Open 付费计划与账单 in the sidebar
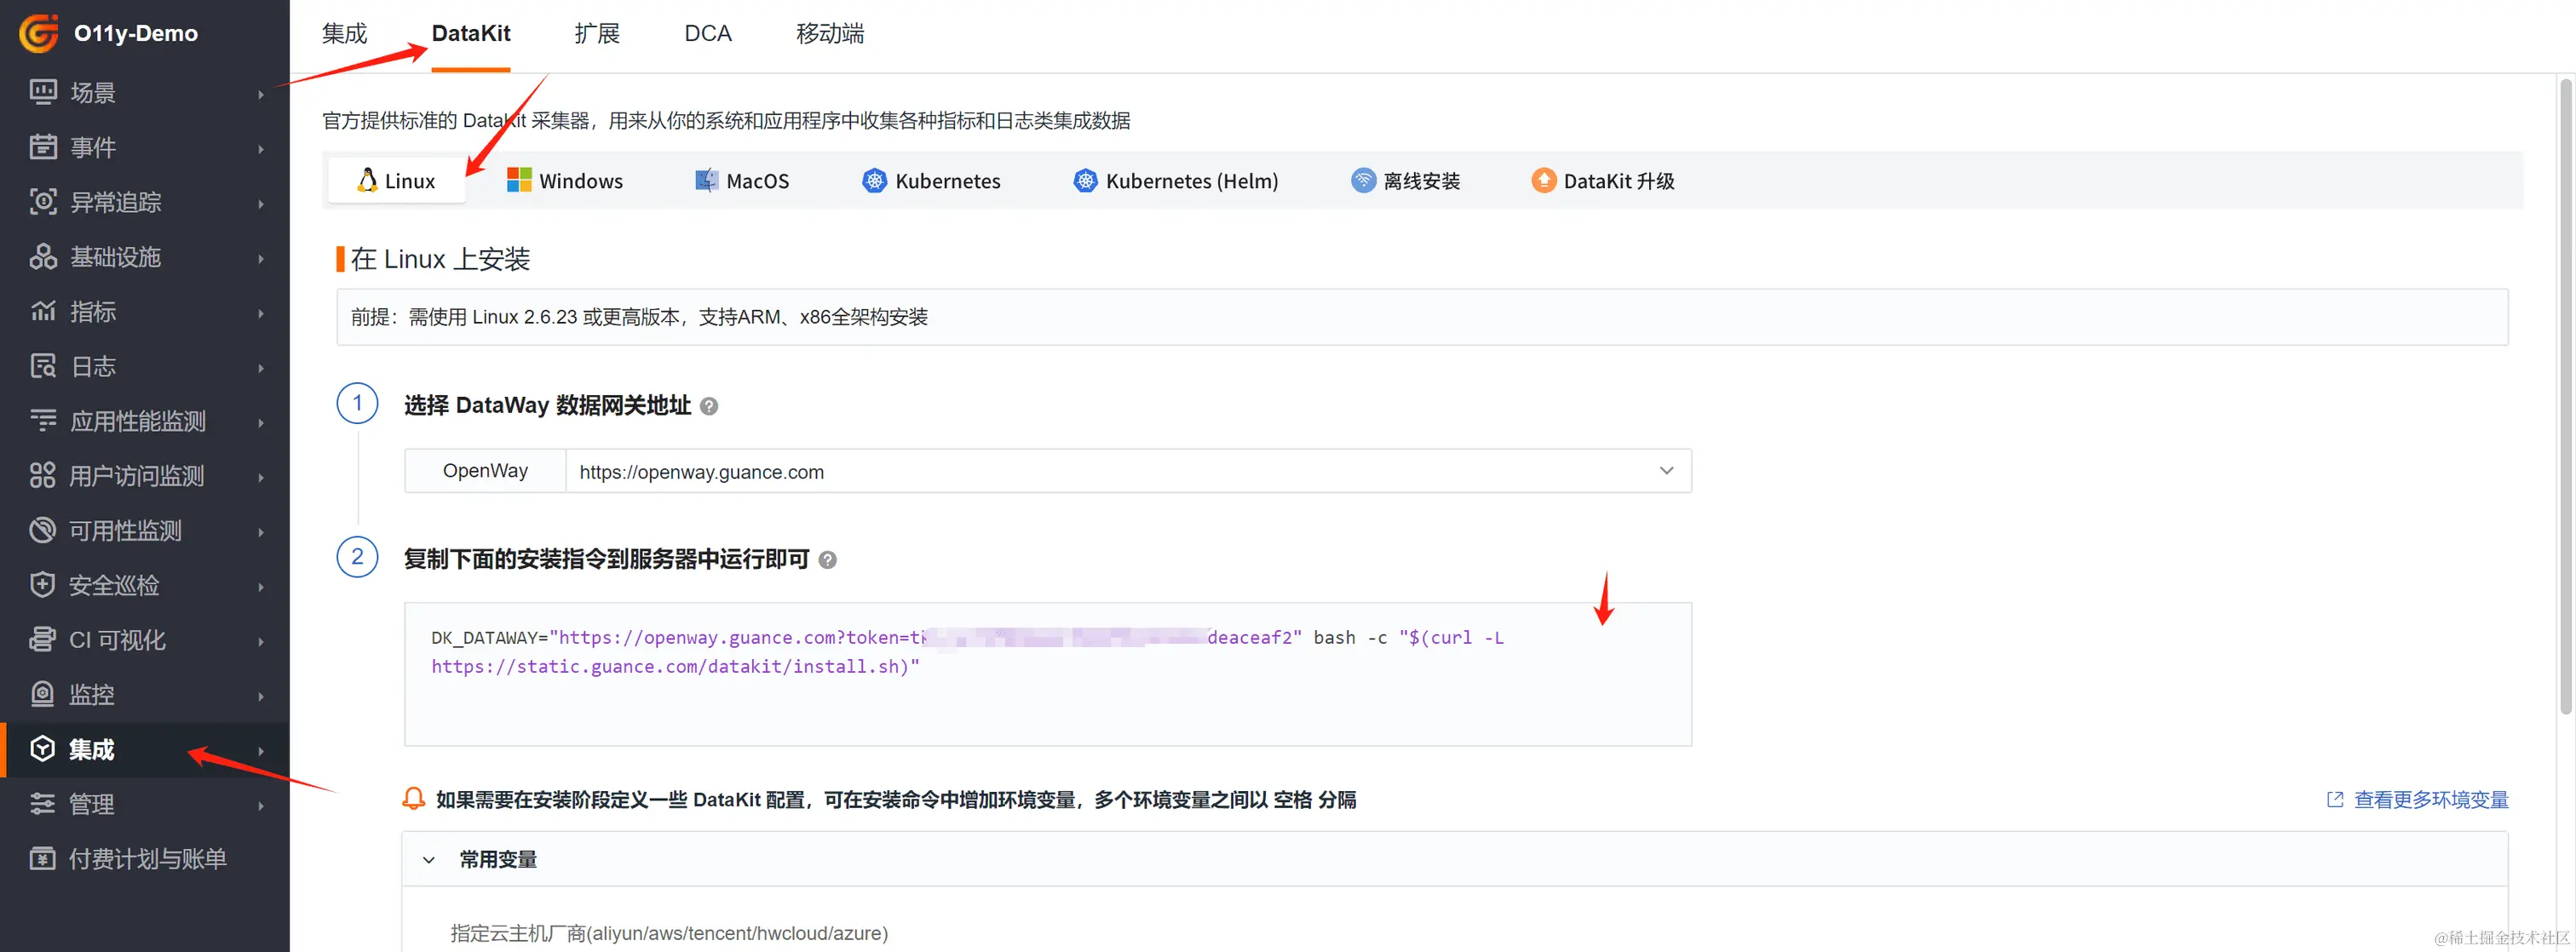This screenshot has height=952, width=2576. pyautogui.click(x=147, y=859)
